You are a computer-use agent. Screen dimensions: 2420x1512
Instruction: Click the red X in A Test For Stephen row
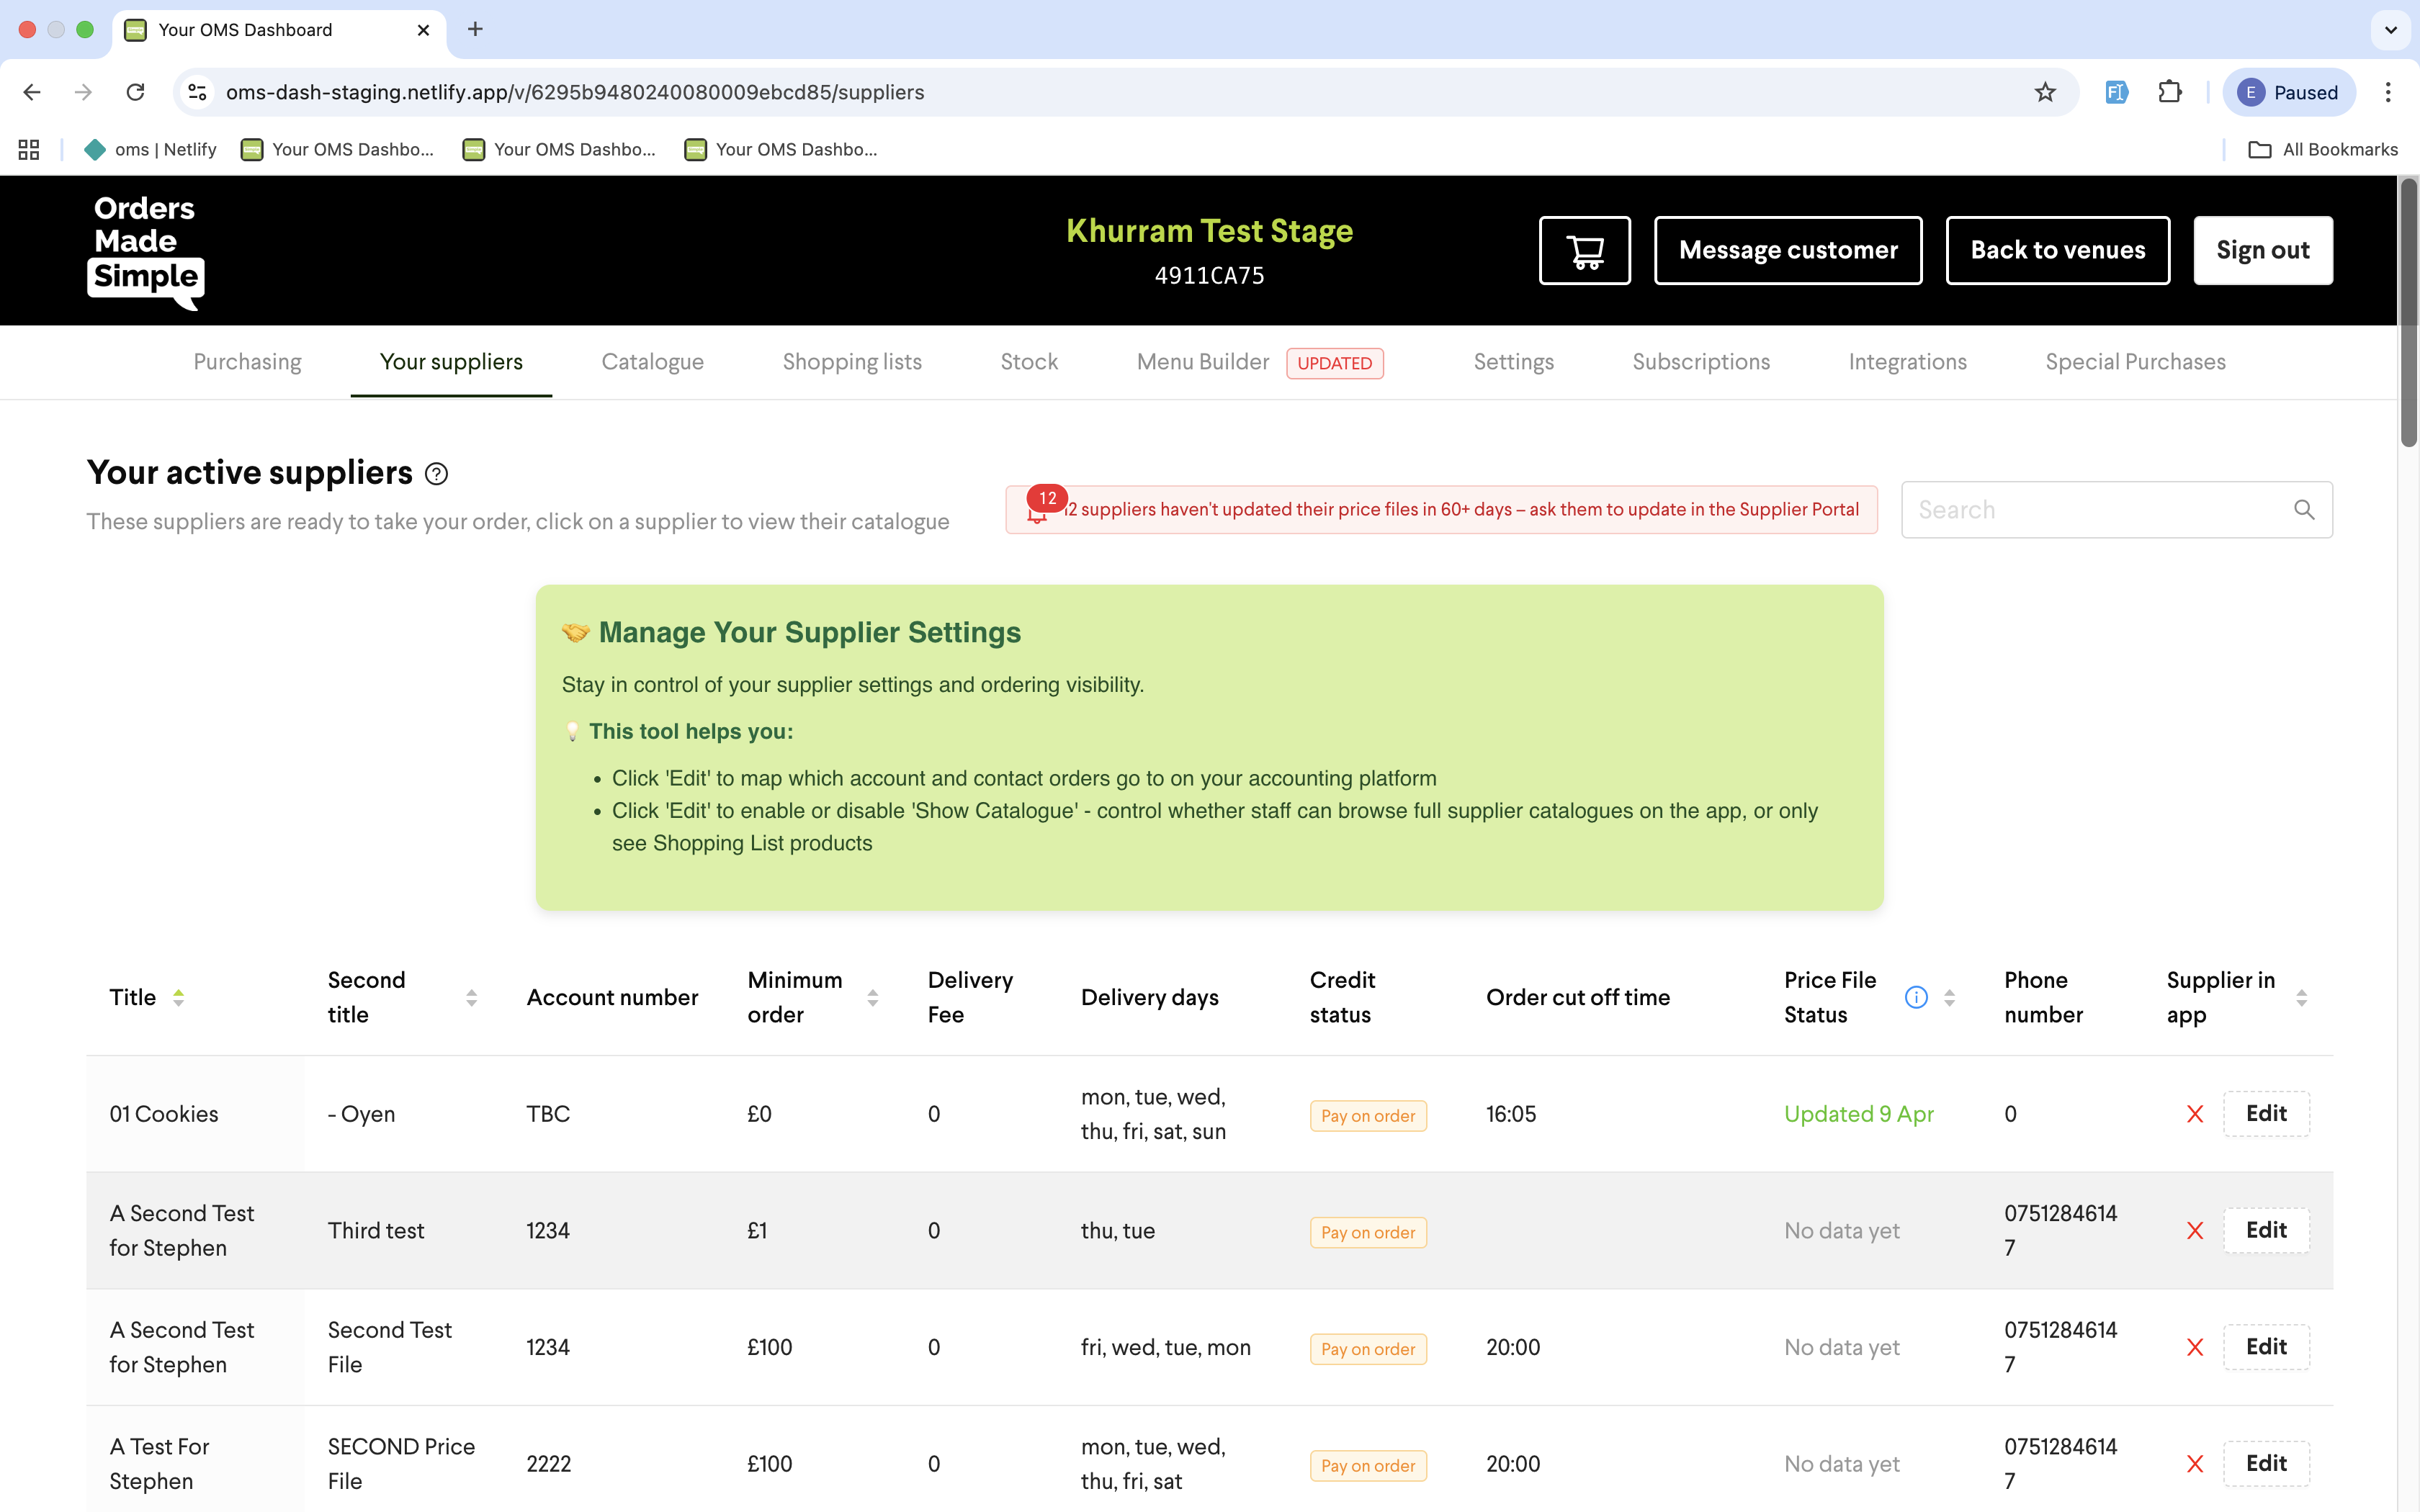(2195, 1464)
